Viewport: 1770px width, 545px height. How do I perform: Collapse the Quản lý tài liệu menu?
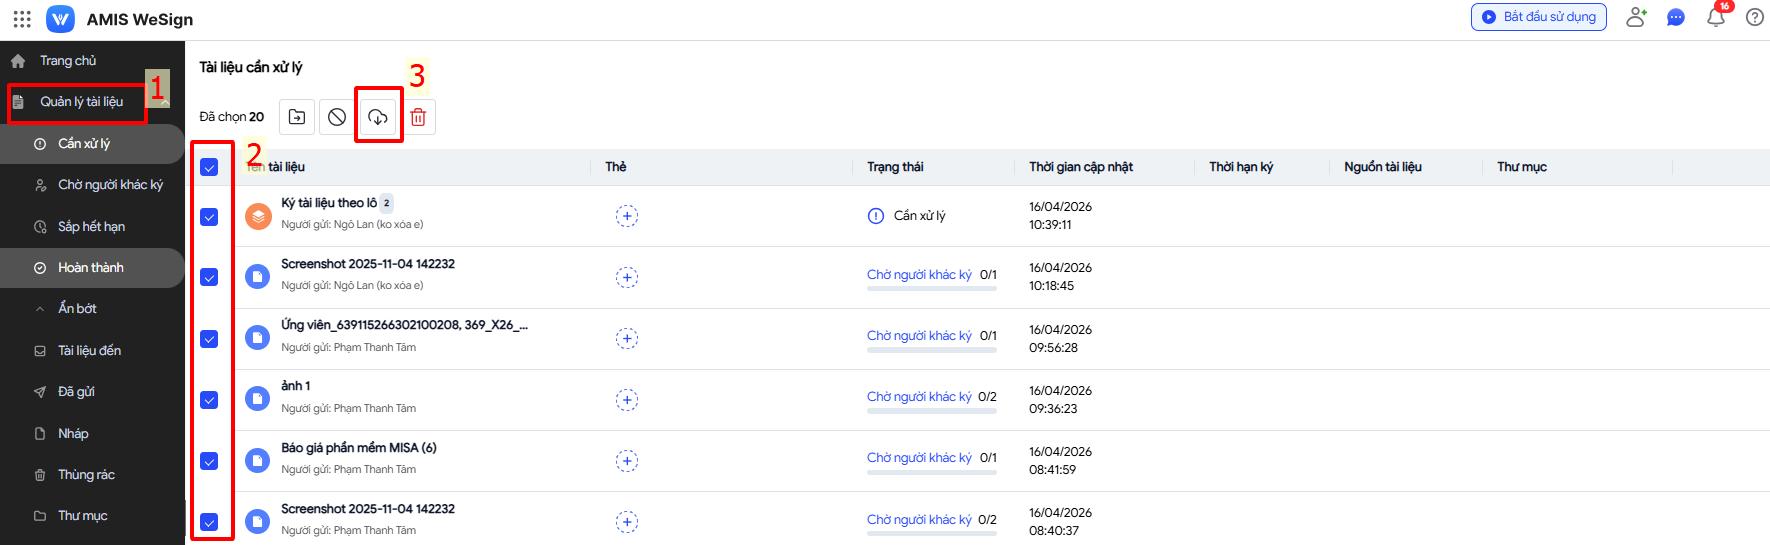coord(164,102)
